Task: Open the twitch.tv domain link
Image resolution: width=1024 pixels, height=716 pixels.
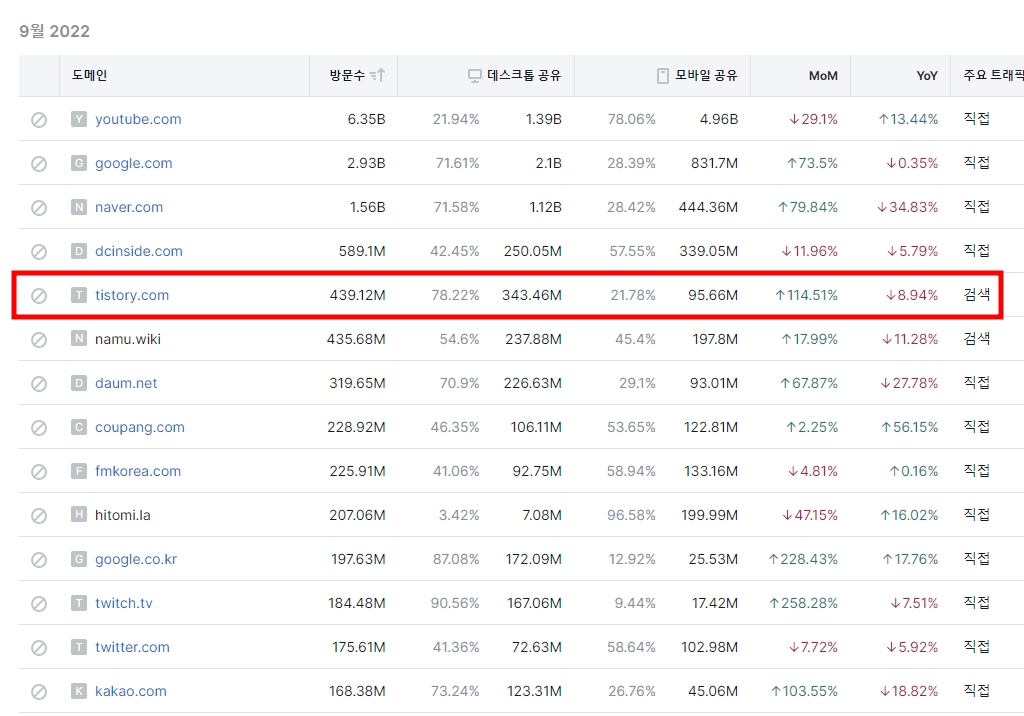Action: point(123,603)
